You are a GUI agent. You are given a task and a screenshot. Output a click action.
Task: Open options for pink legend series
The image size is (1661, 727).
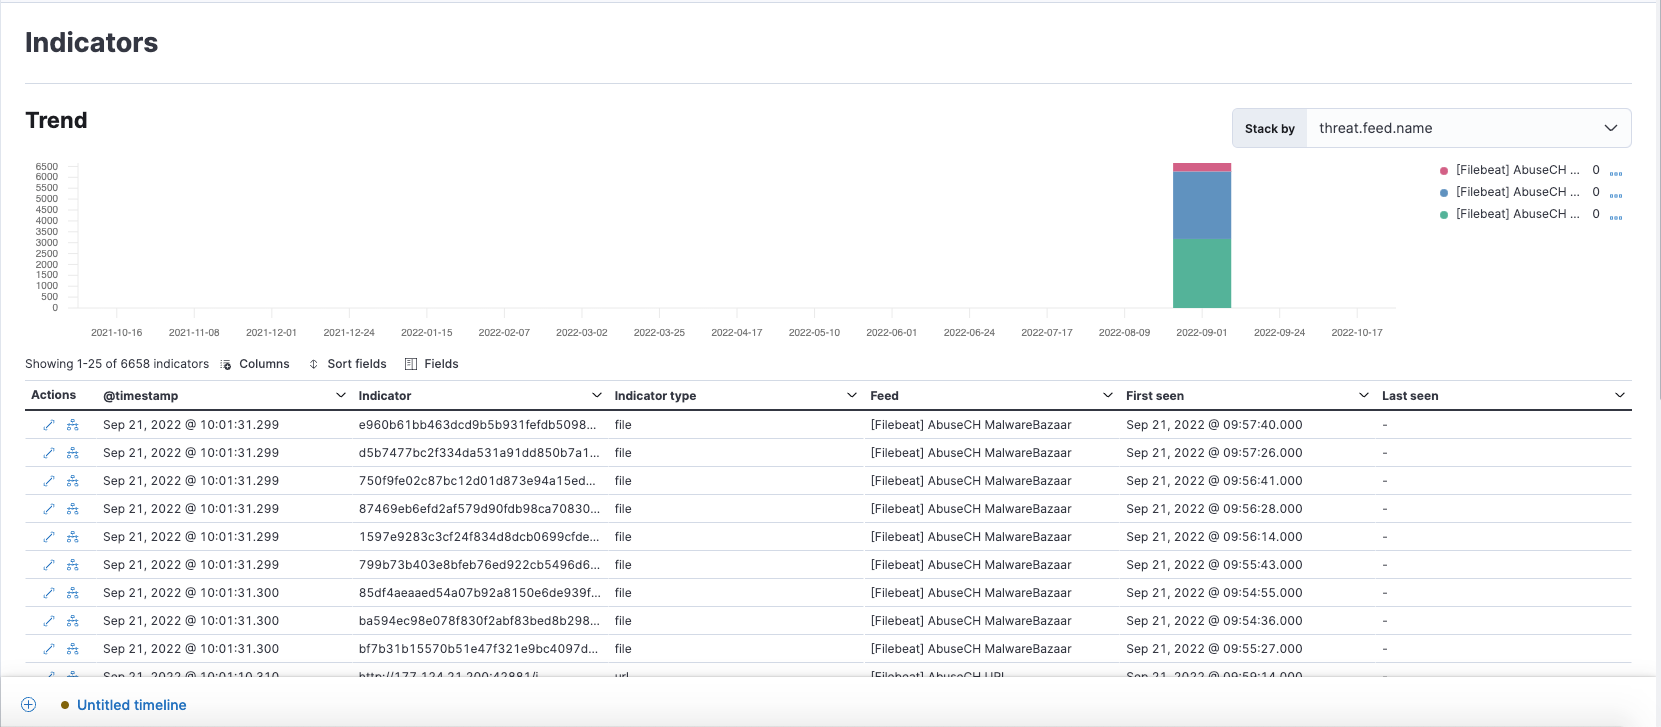pos(1615,171)
